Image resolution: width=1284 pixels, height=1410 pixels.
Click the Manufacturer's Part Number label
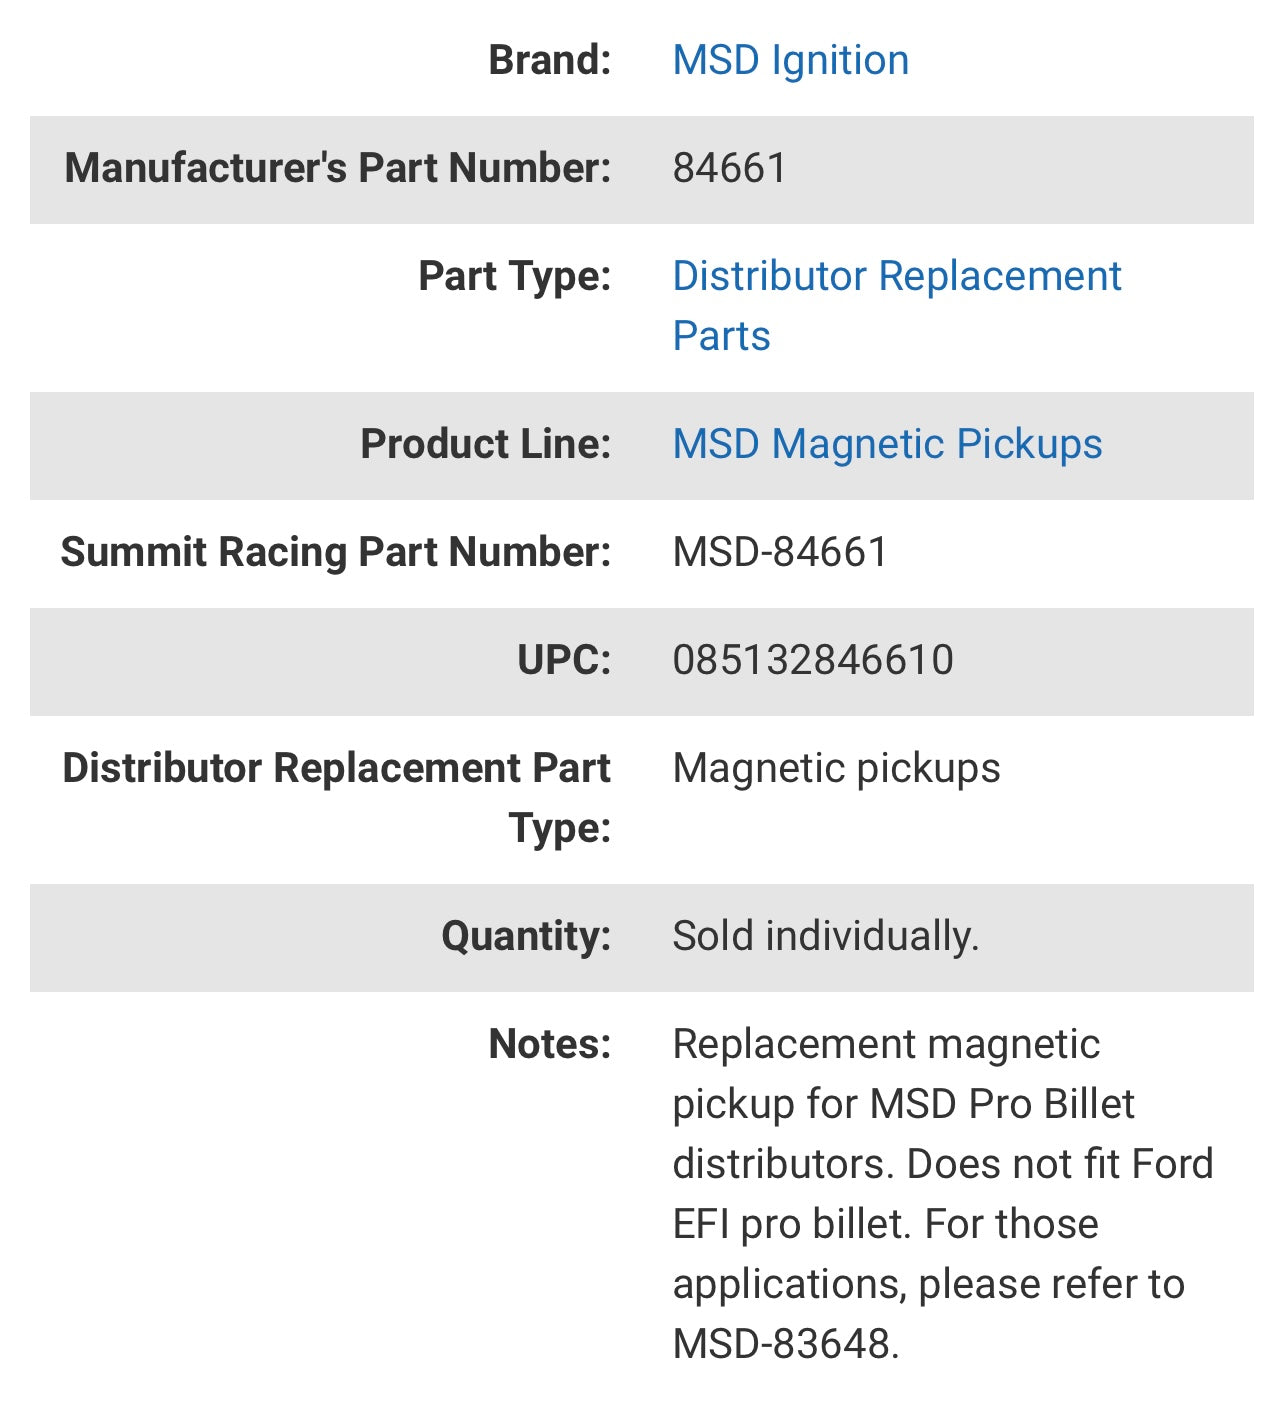click(337, 168)
